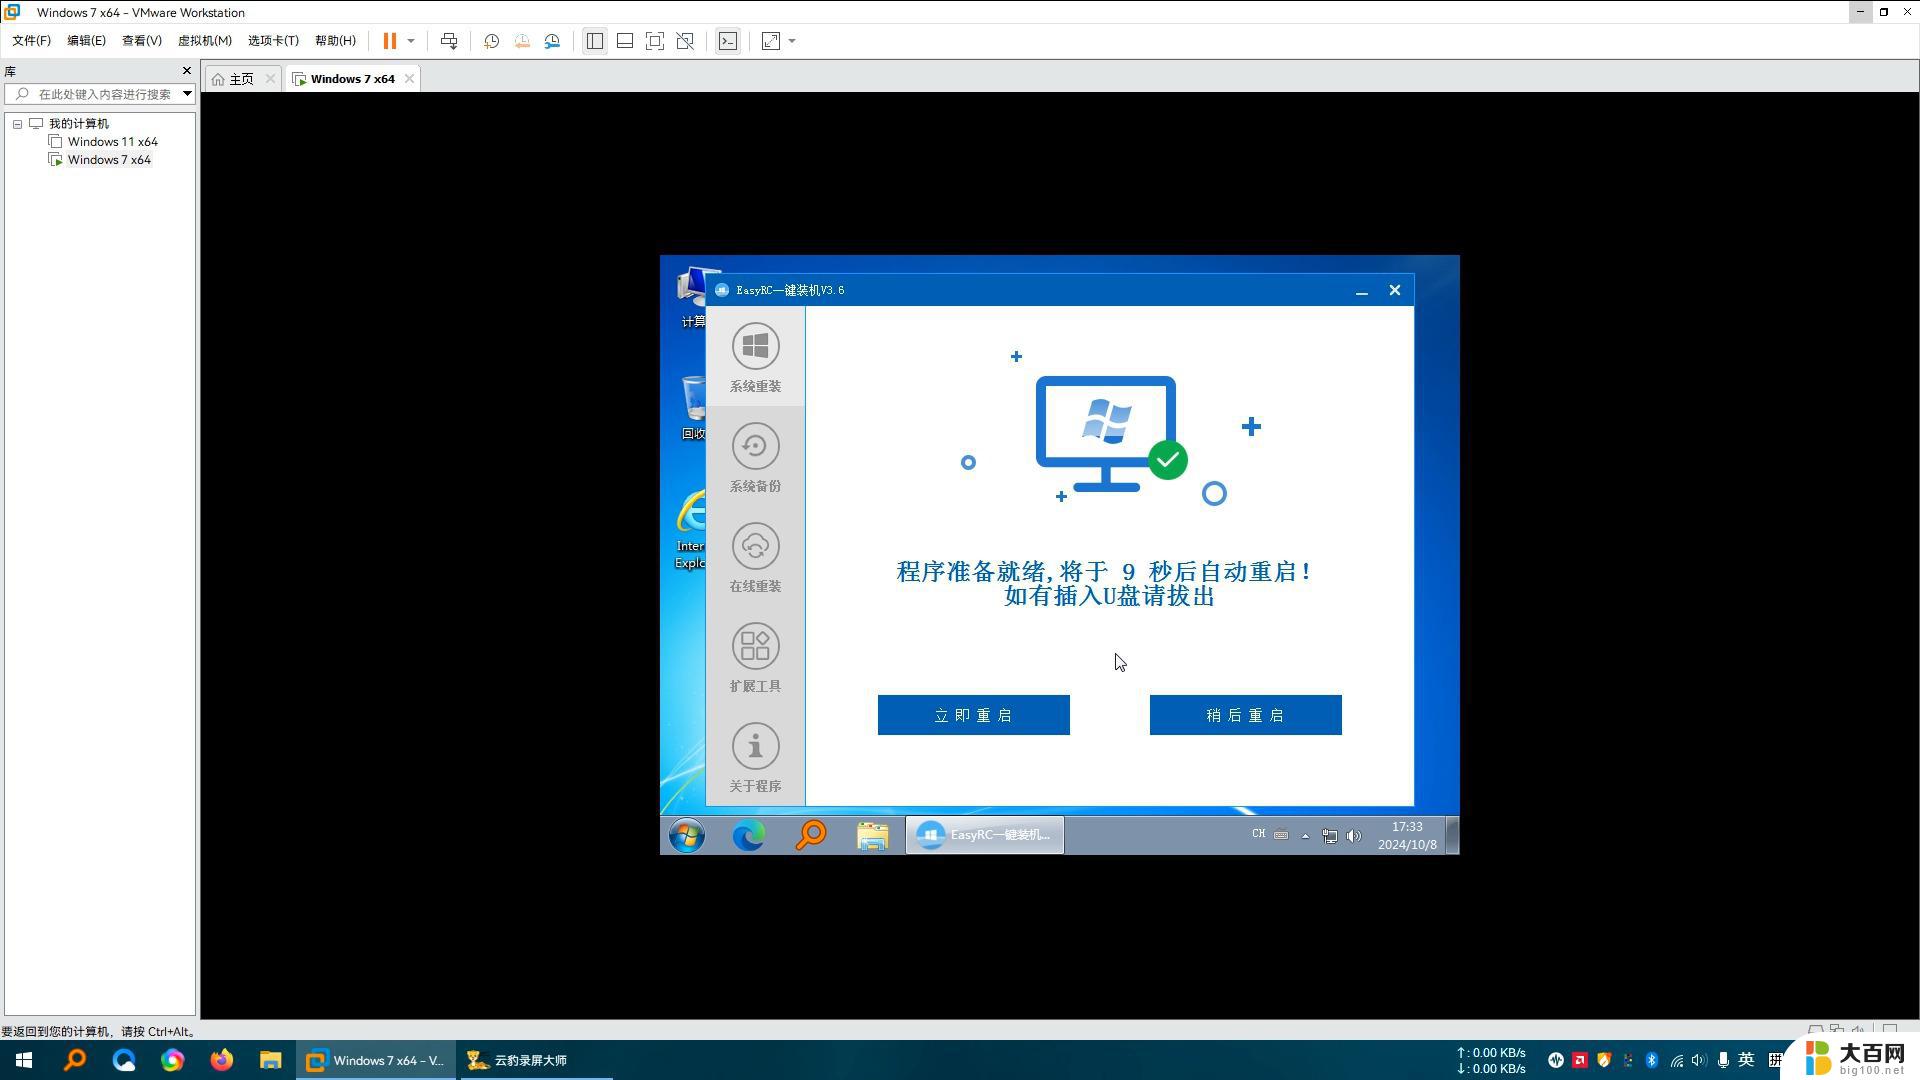Open the Windows 7 Start orb in VM
The height and width of the screenshot is (1080, 1920).
pyautogui.click(x=687, y=835)
